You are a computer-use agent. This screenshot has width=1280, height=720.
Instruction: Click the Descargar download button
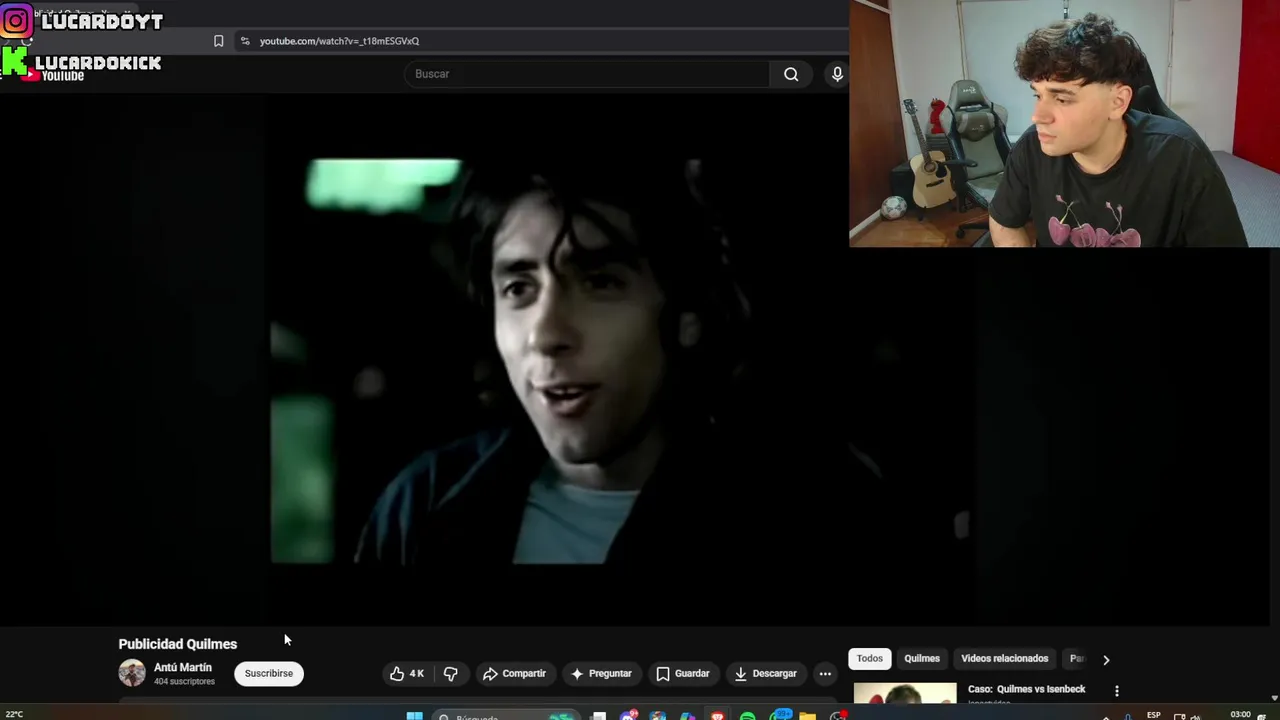(x=766, y=674)
